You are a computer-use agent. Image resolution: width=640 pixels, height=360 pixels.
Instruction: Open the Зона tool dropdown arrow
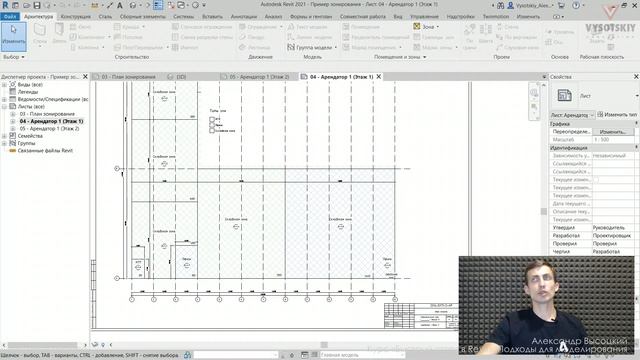click(438, 27)
